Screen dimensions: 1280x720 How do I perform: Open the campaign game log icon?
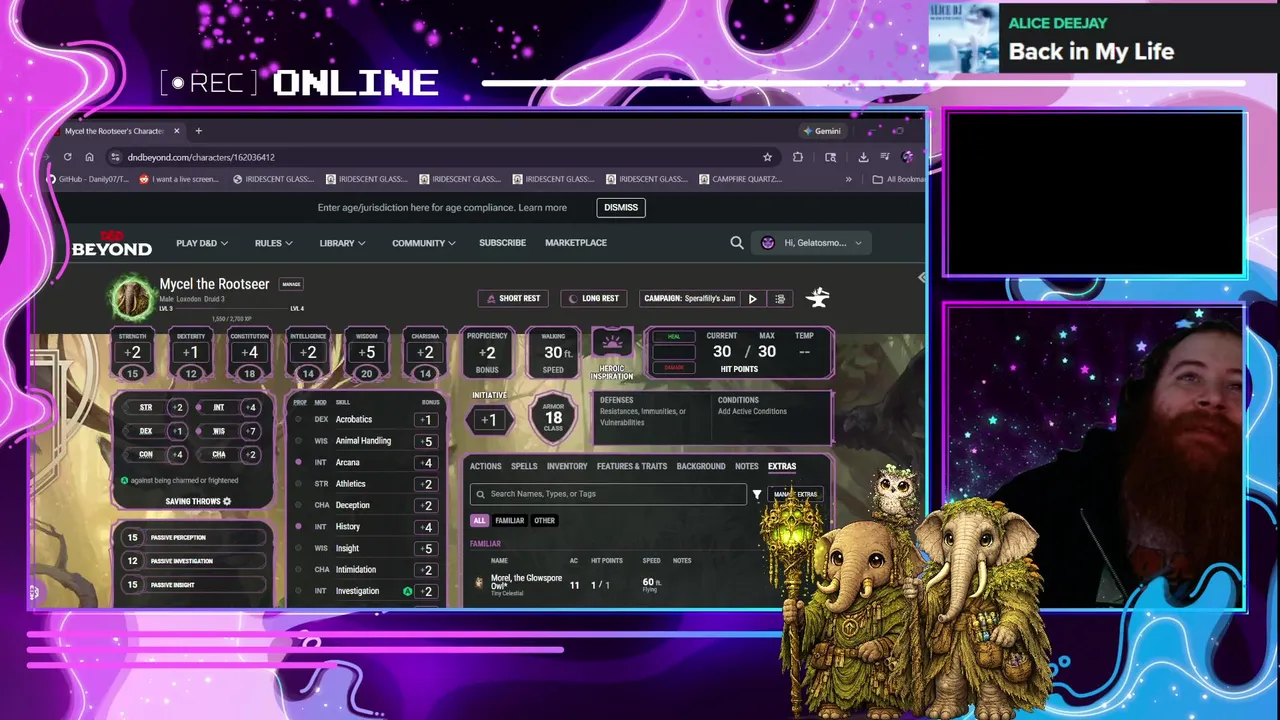click(x=780, y=298)
